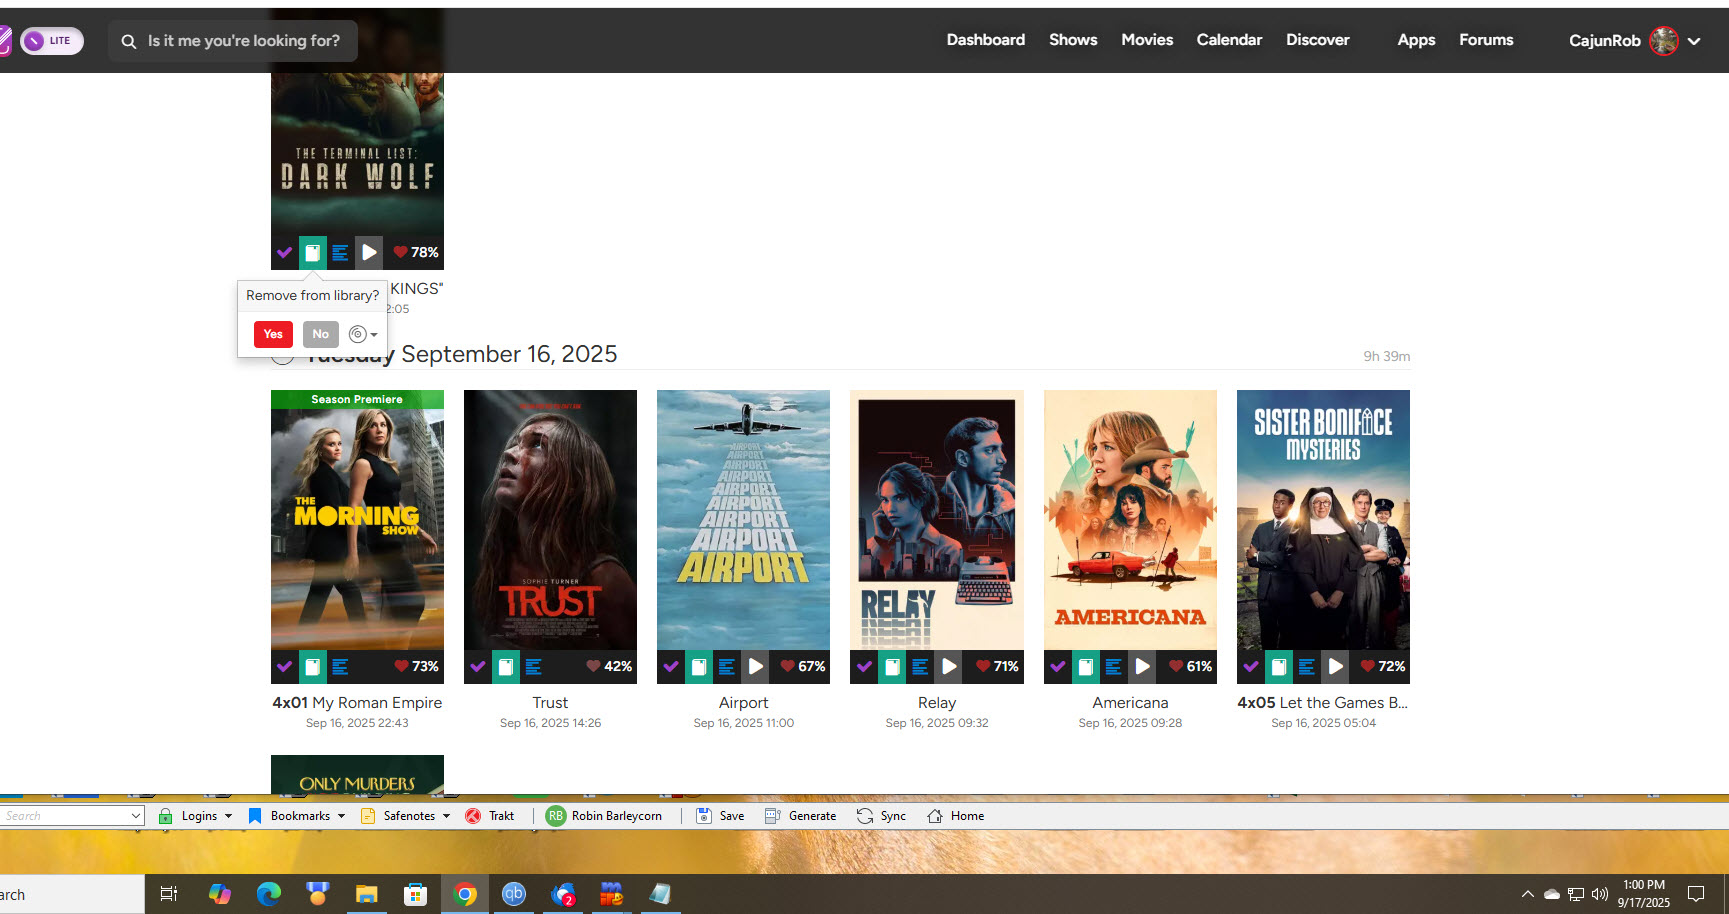
Task: Click the Sync button in password toolbar
Action: click(881, 816)
